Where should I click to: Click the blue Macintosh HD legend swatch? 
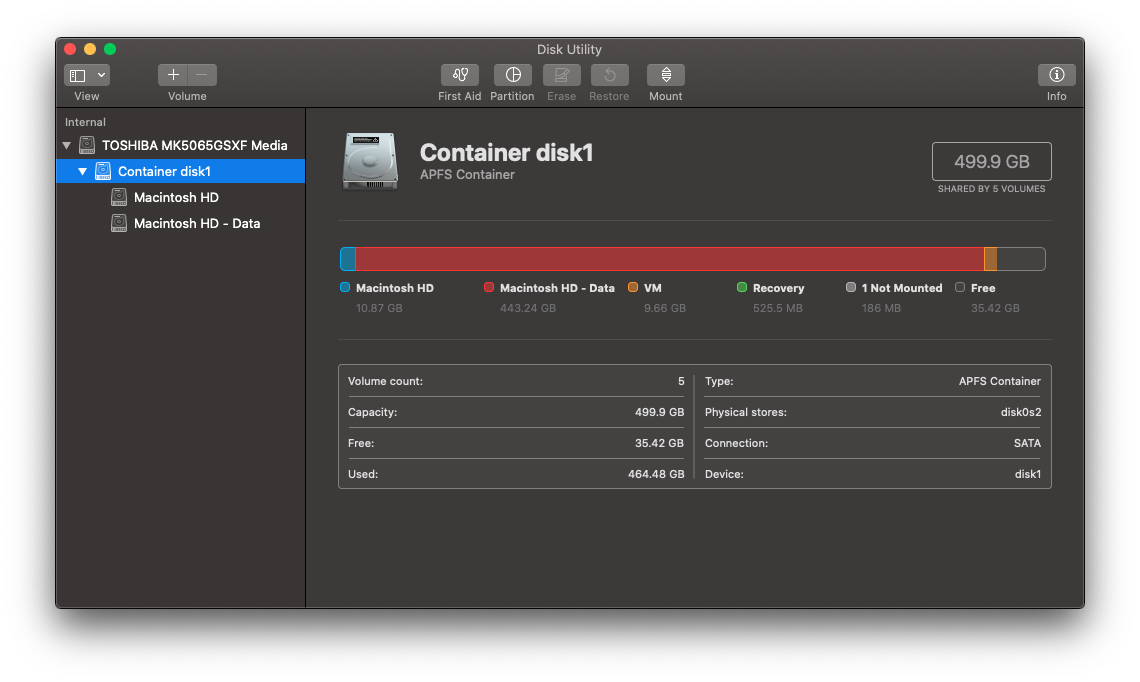click(345, 287)
